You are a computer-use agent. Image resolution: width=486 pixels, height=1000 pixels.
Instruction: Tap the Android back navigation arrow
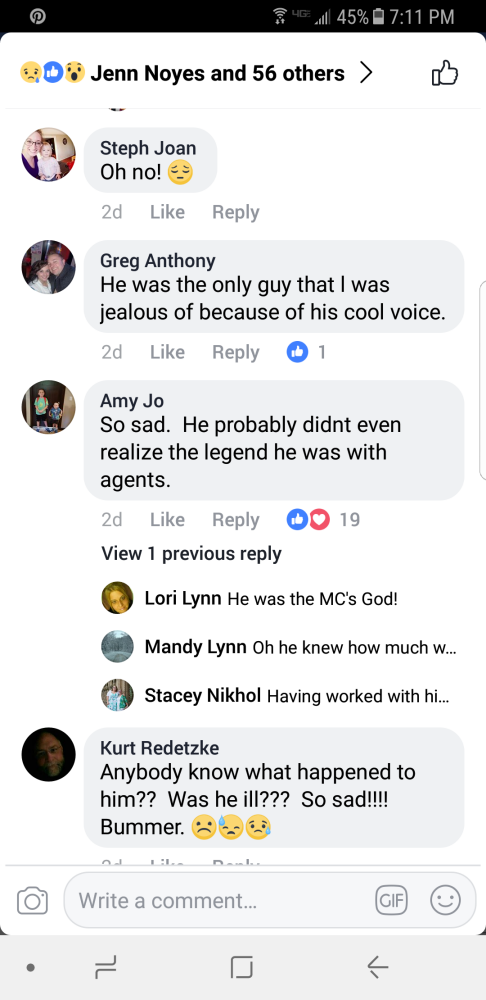(x=378, y=967)
